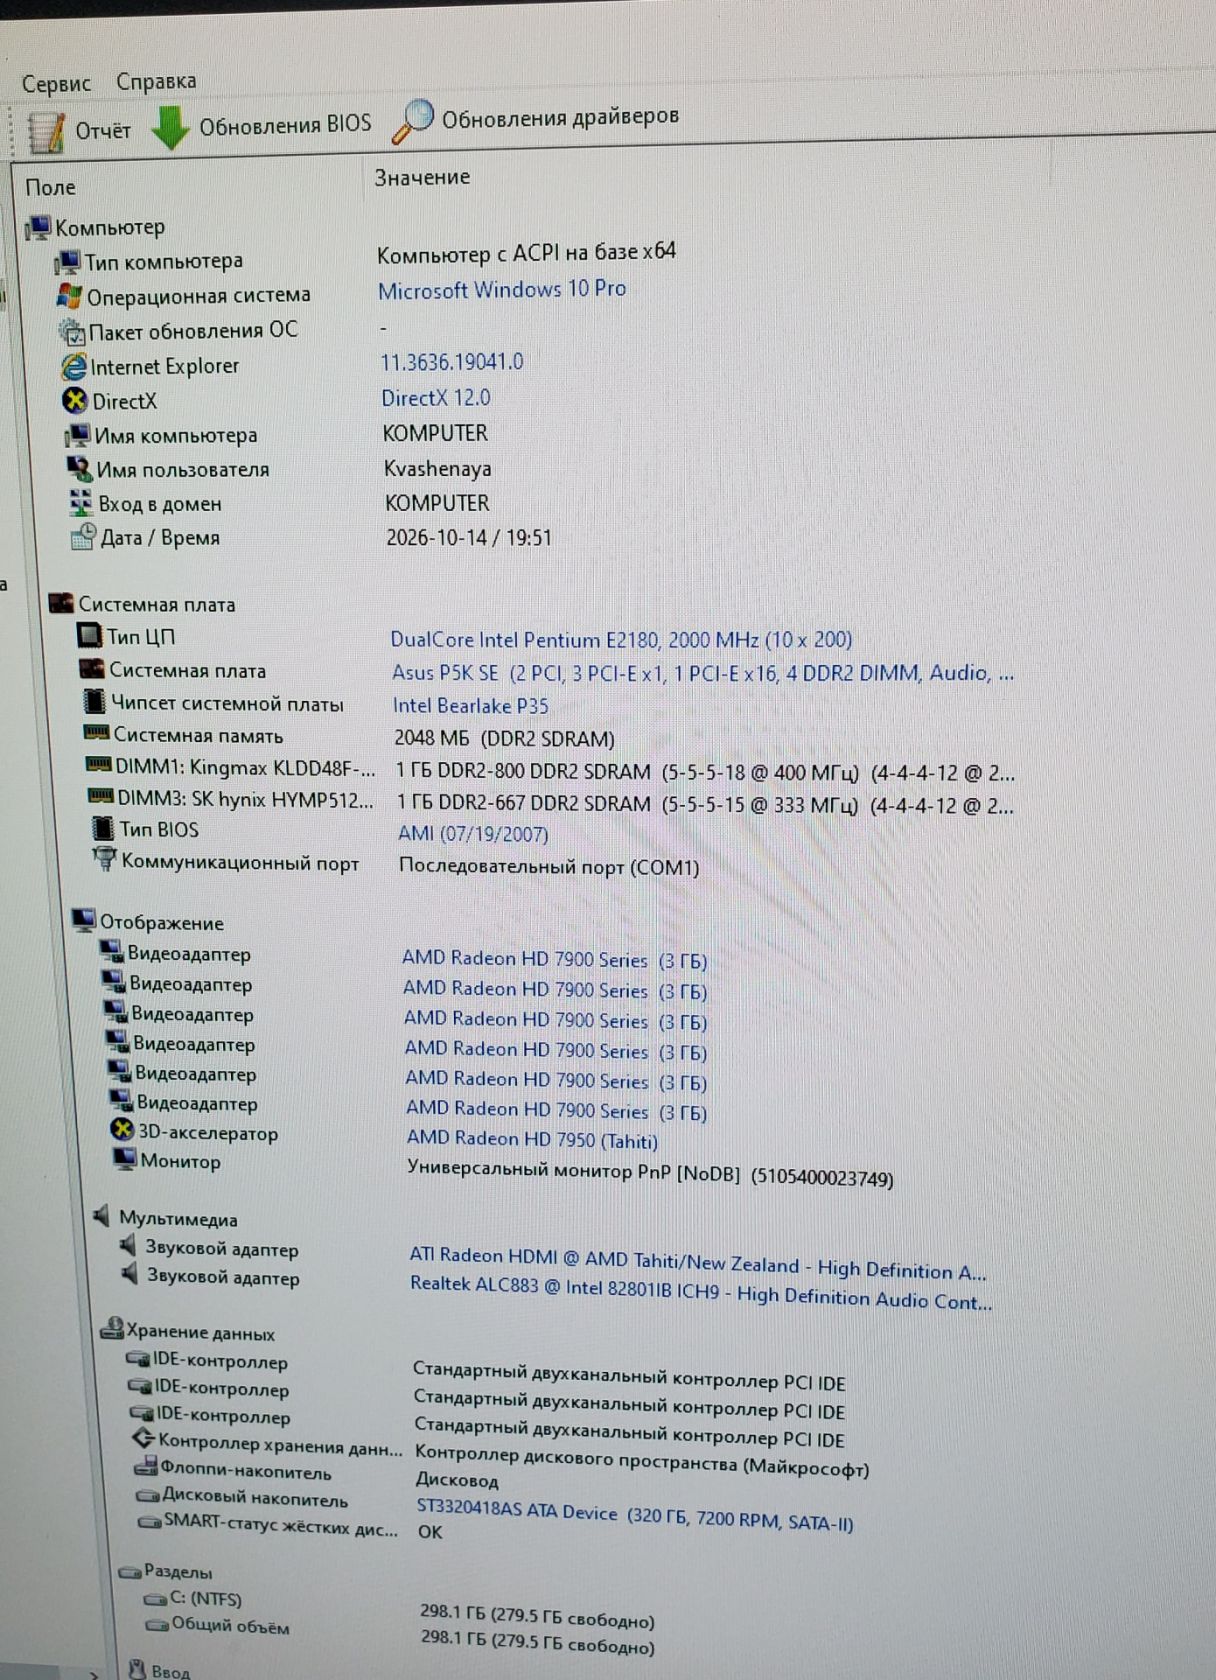Open the AMD Radeon HD 7950 (Tahiti) link
The height and width of the screenshot is (1680, 1216).
(532, 1139)
